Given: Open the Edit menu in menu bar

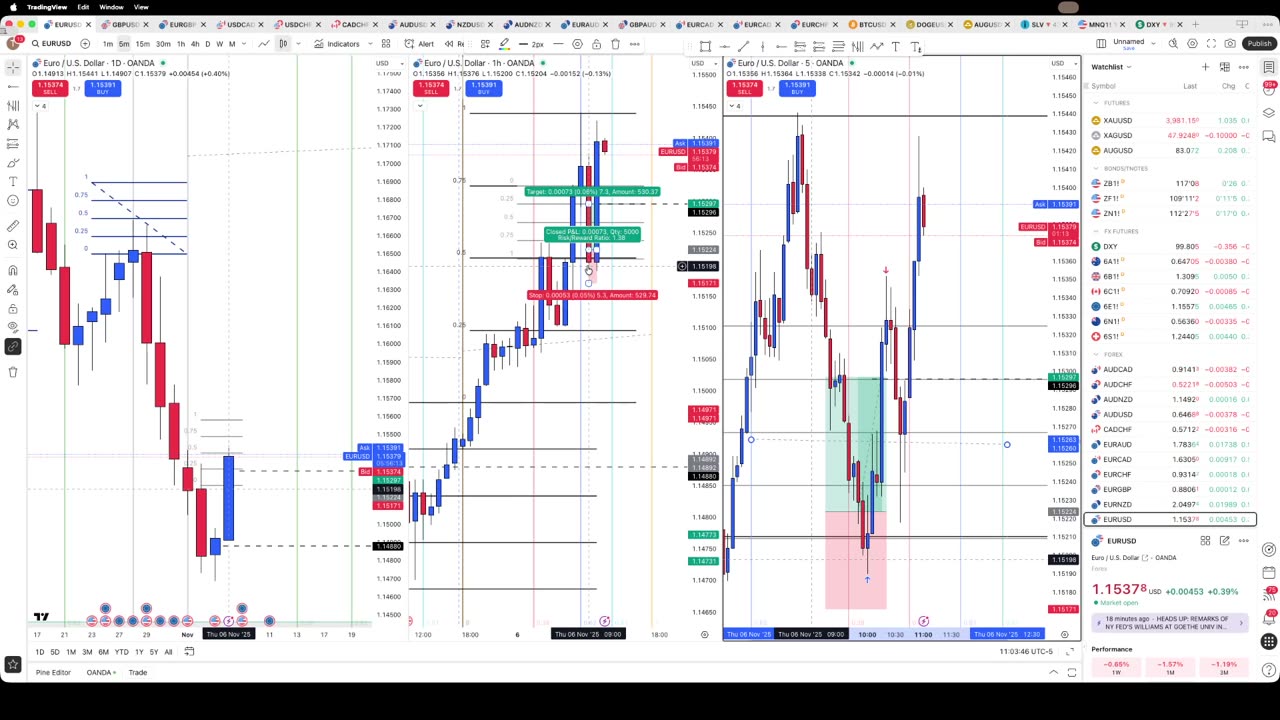Looking at the screenshot, I should pos(83,7).
